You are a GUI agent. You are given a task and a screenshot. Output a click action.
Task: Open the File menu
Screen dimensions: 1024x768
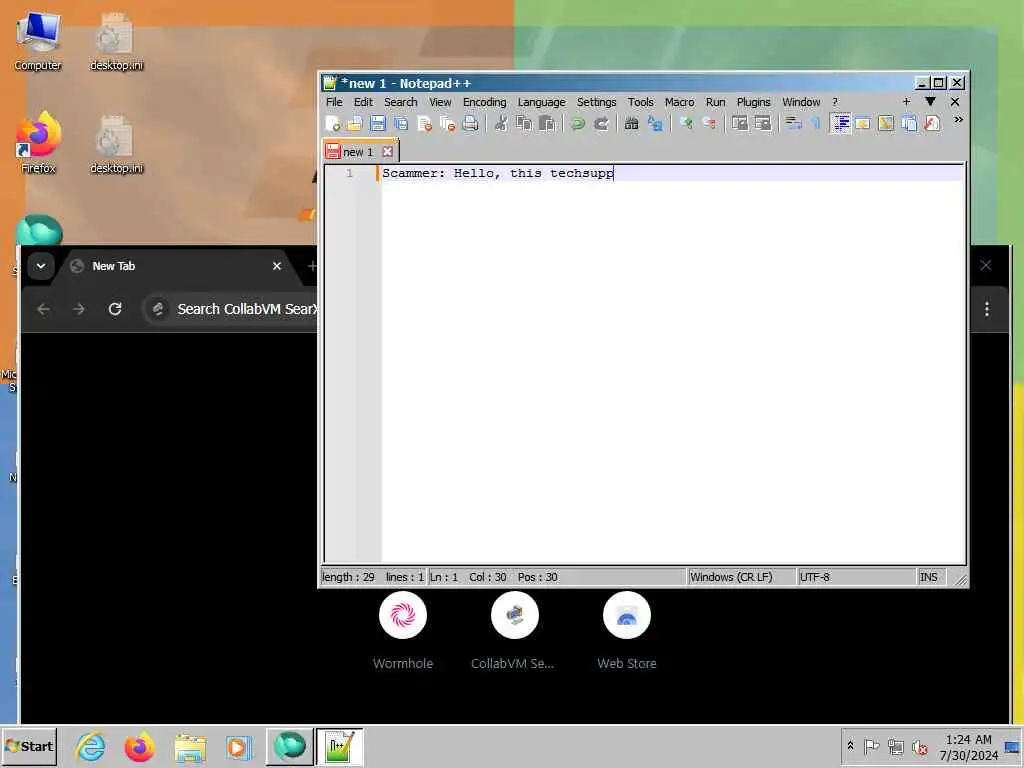coord(334,102)
